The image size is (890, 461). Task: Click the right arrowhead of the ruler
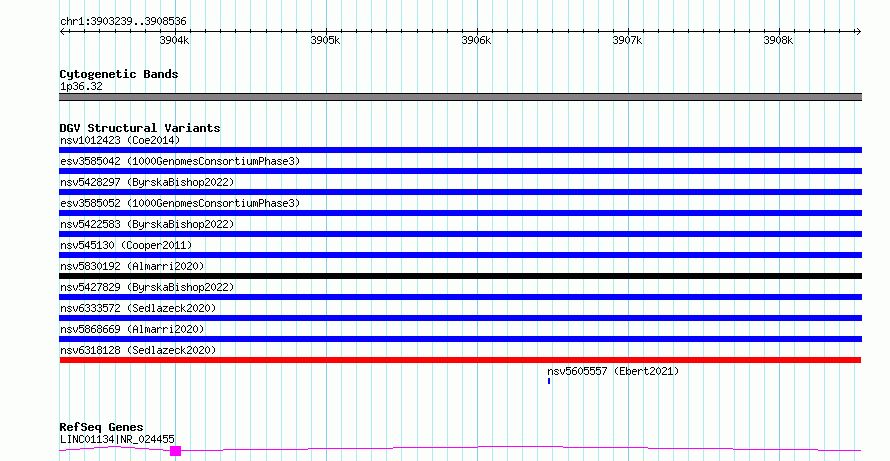tap(859, 32)
